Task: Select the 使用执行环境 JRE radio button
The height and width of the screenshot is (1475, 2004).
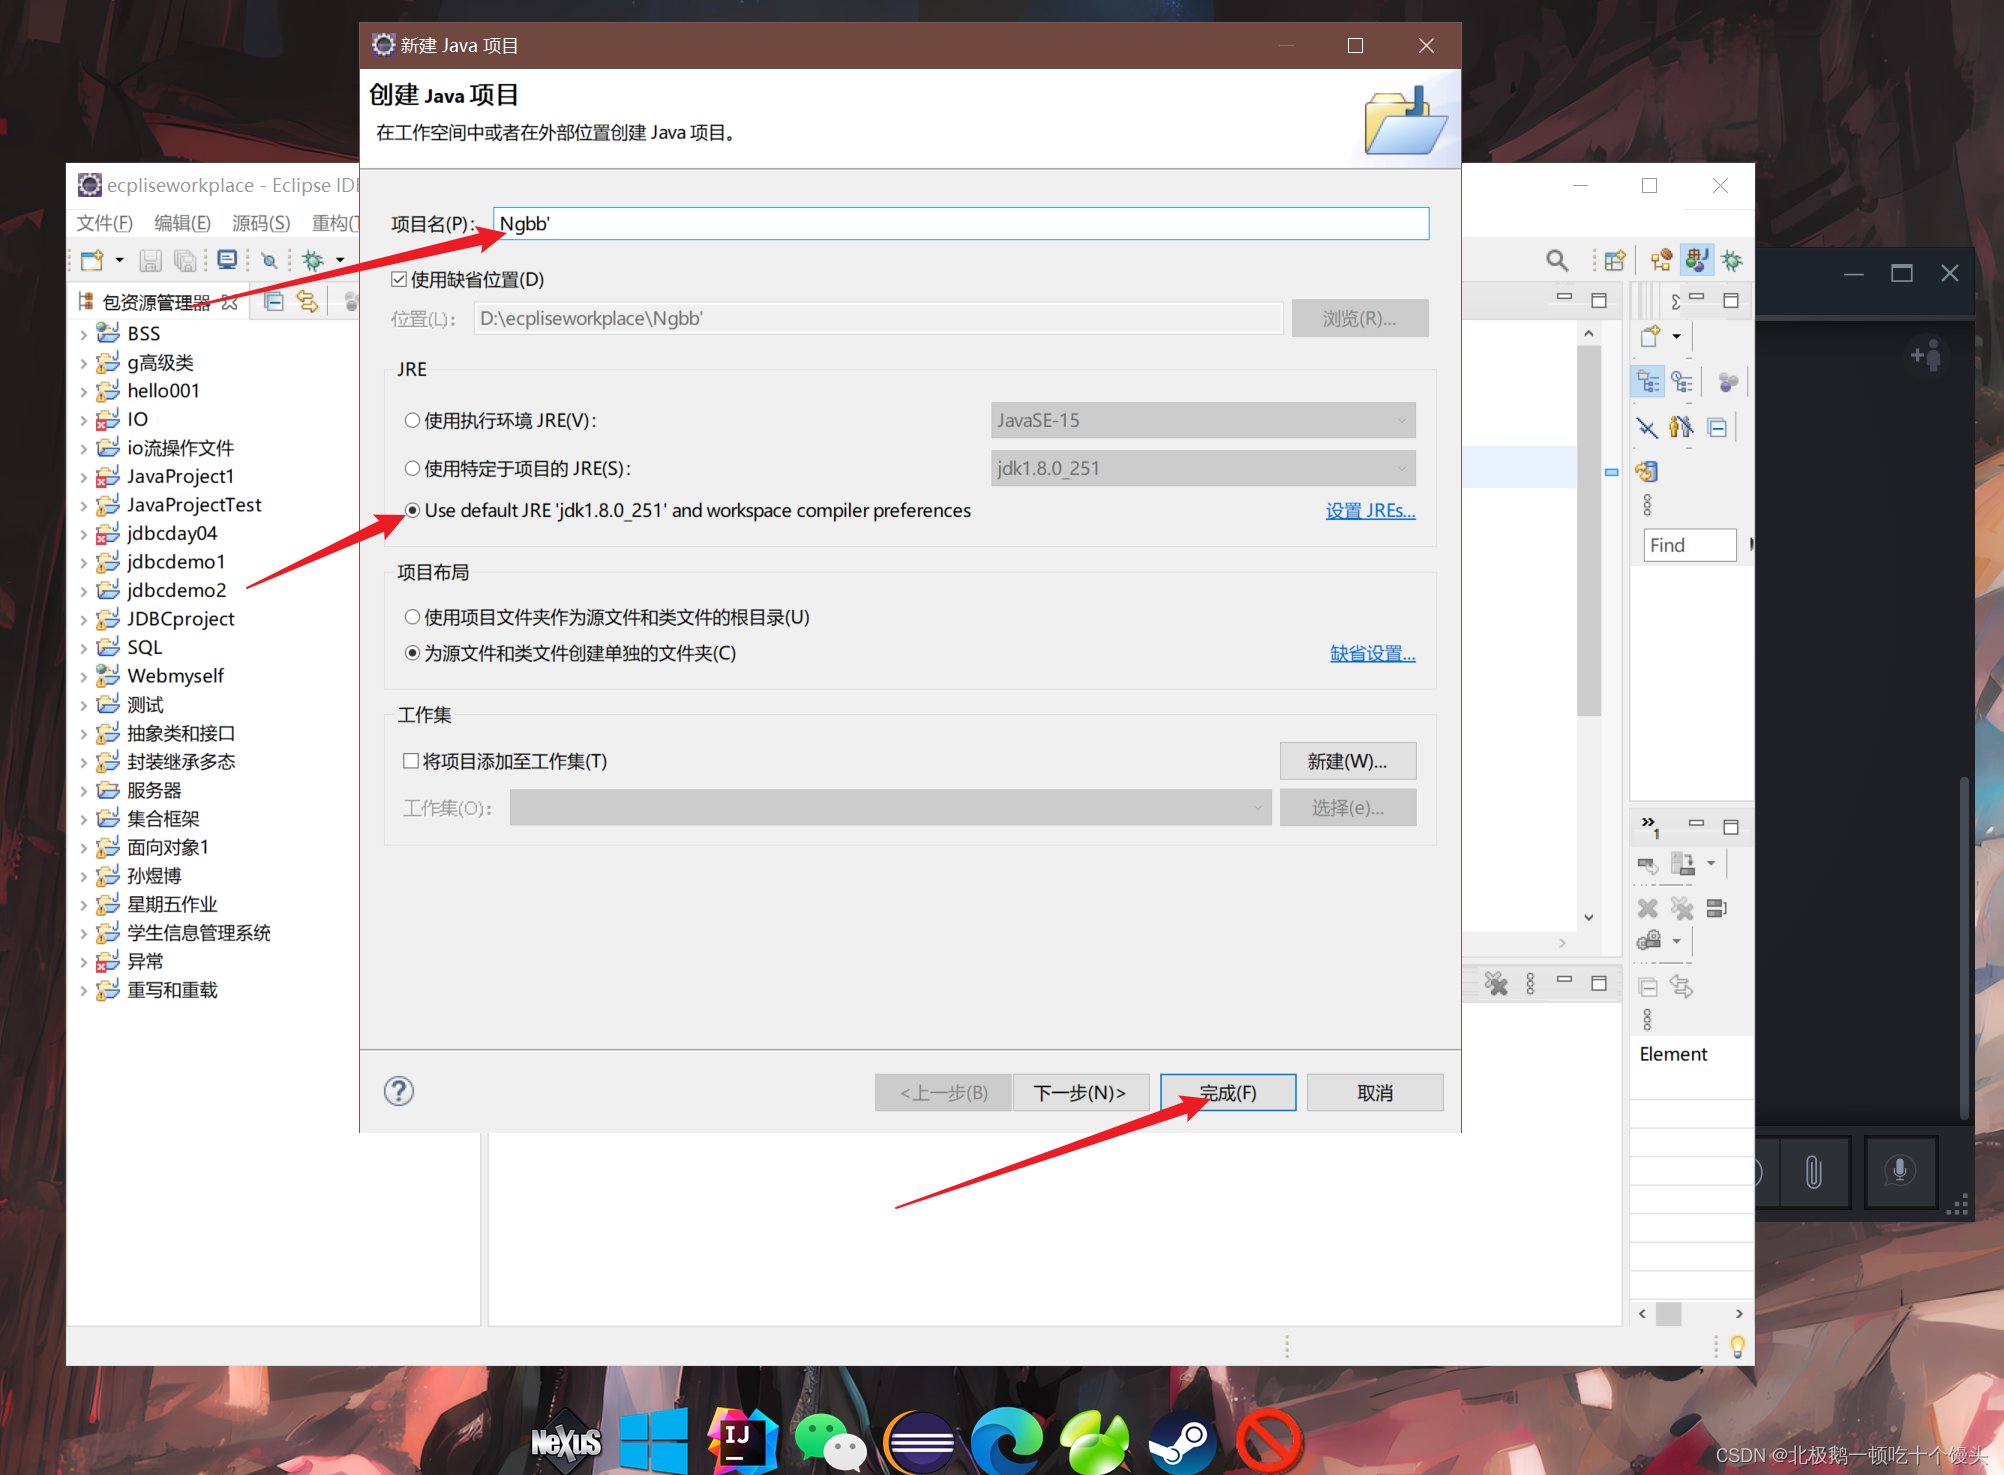Action: click(412, 421)
